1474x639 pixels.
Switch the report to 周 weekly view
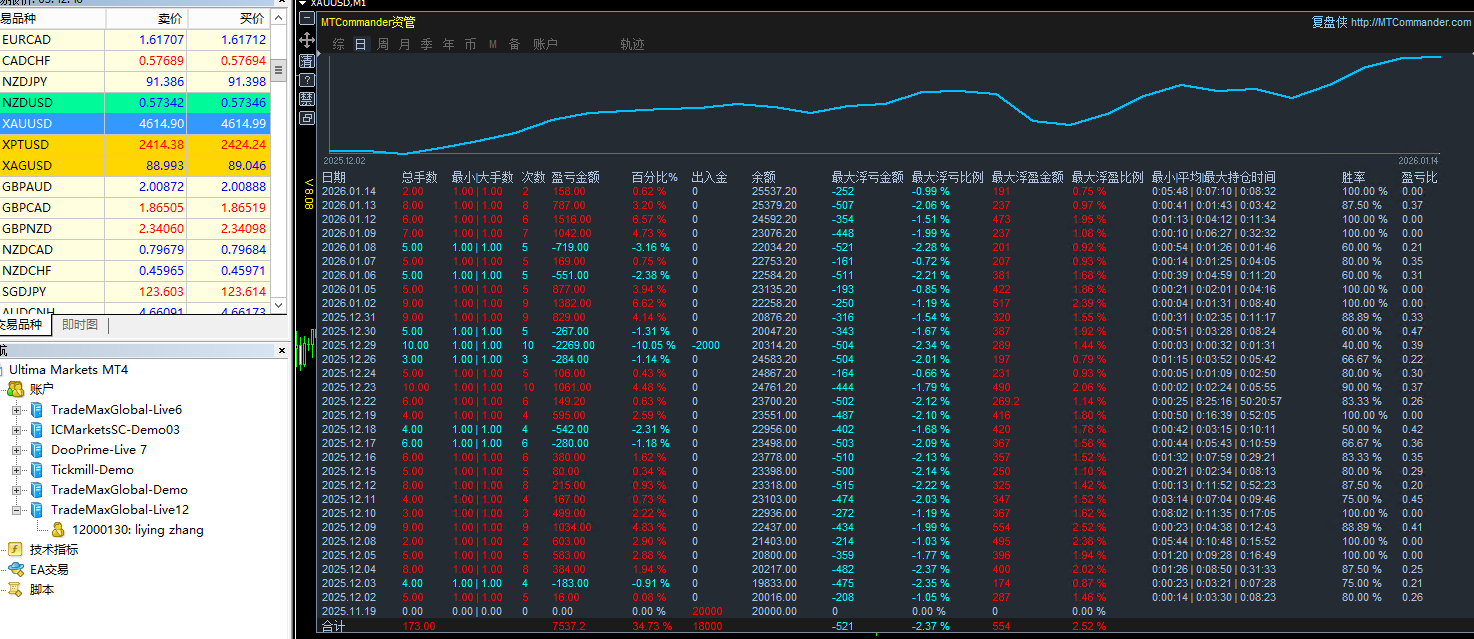tap(382, 44)
